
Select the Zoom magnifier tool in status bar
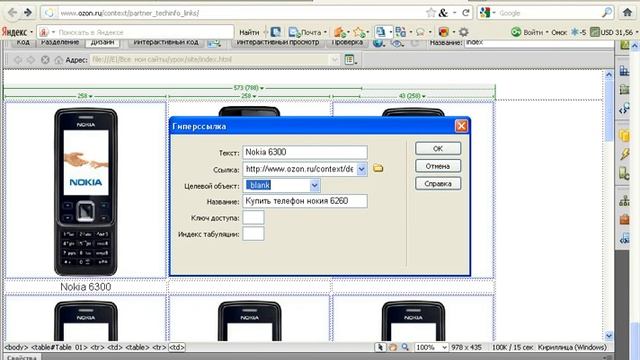point(405,347)
